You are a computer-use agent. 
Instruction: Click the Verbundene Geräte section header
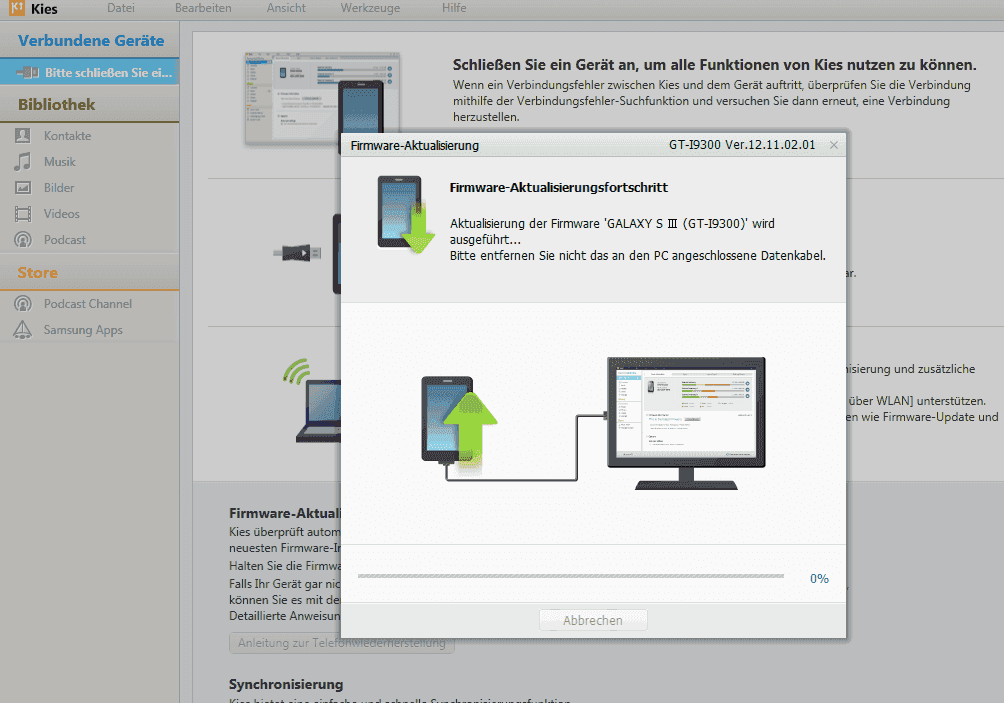[91, 40]
